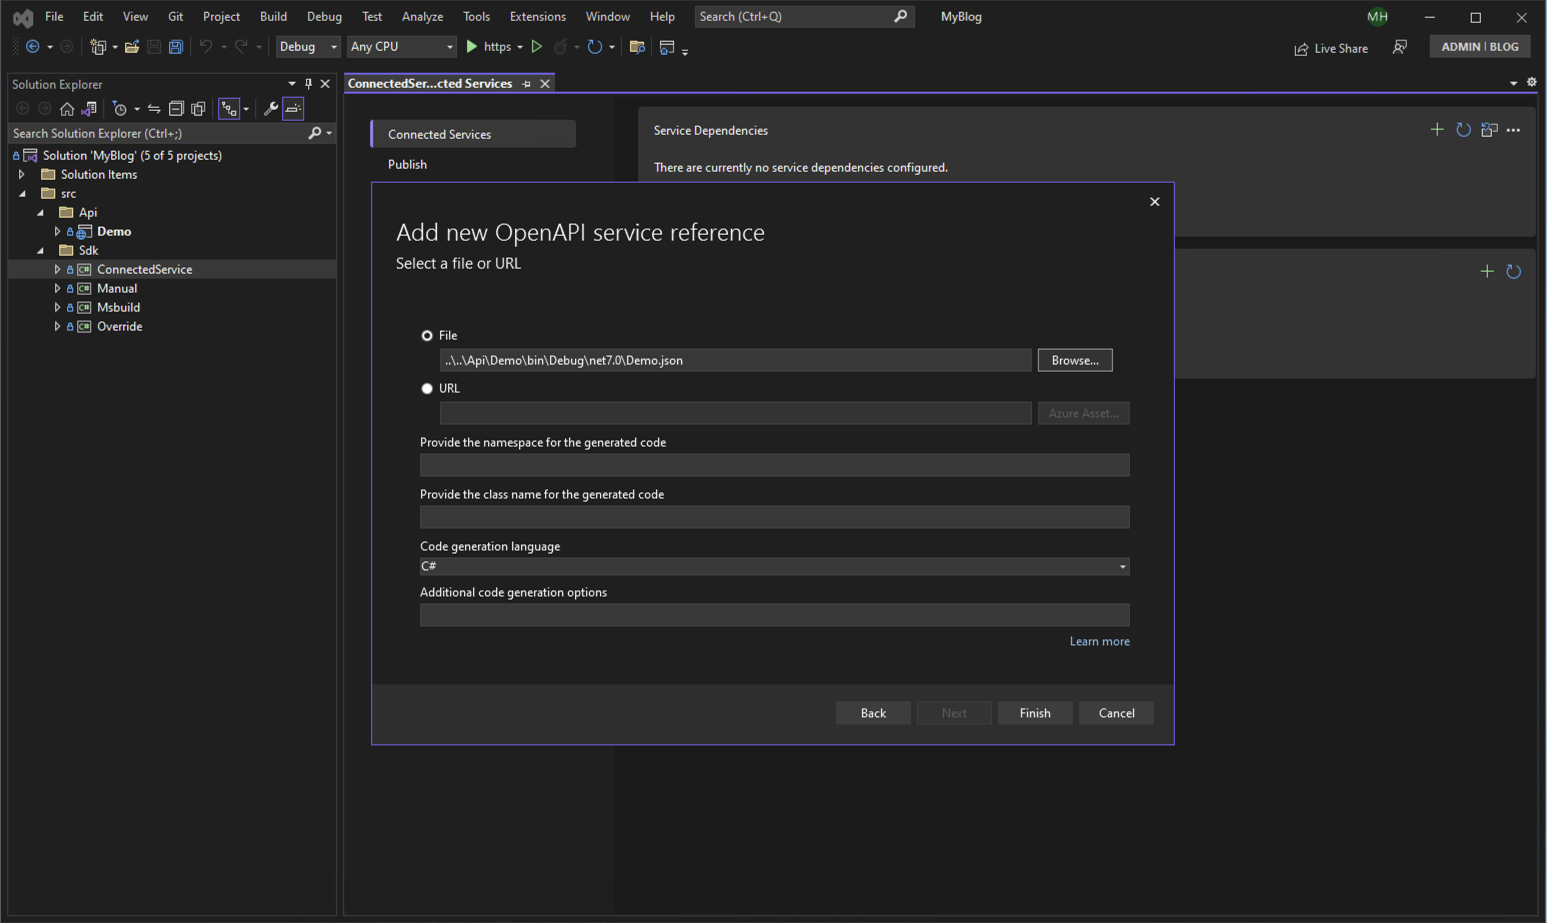Open the Any CPU platform dropdown
This screenshot has height=923, width=1547.
click(x=401, y=47)
